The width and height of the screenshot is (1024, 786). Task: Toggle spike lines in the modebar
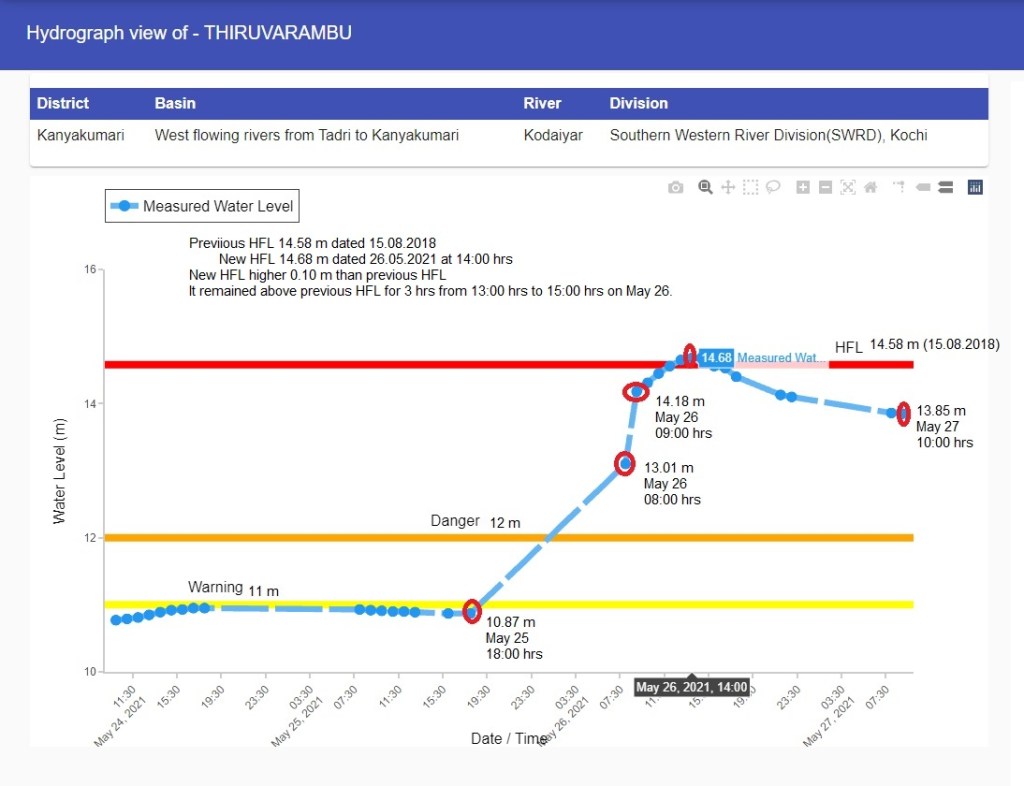(899, 187)
